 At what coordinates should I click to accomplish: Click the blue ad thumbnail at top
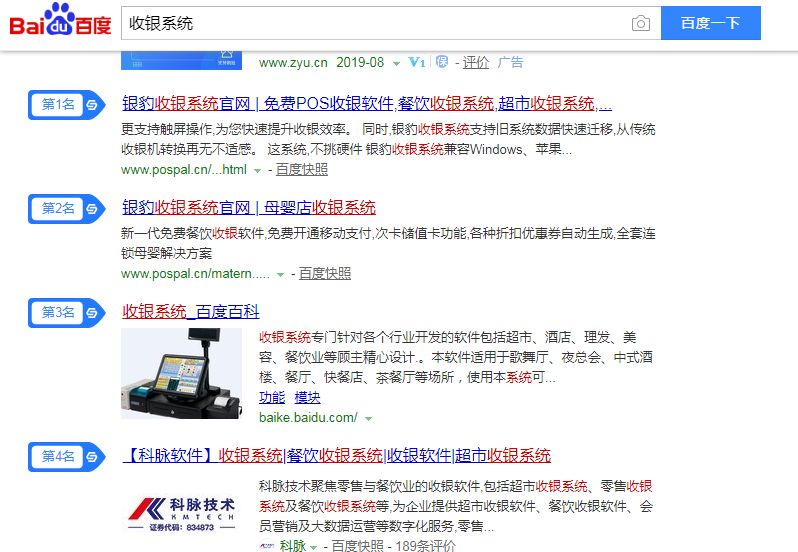(x=181, y=60)
